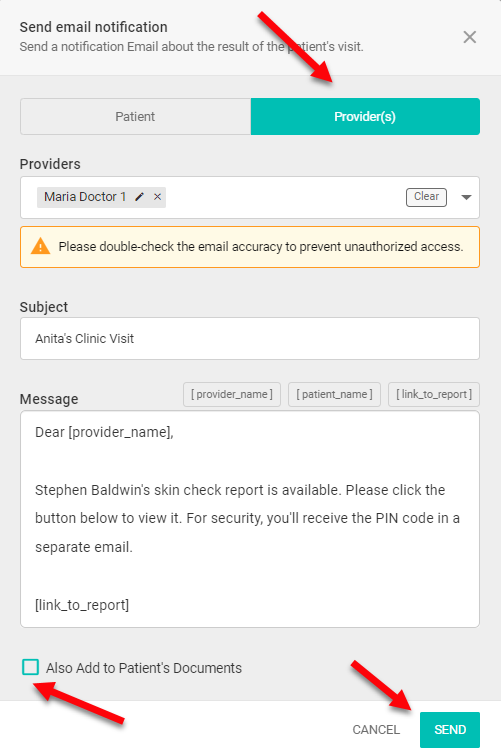Viewport: 501px width, 756px height.
Task: Click into the Subject input field
Action: coord(250,338)
